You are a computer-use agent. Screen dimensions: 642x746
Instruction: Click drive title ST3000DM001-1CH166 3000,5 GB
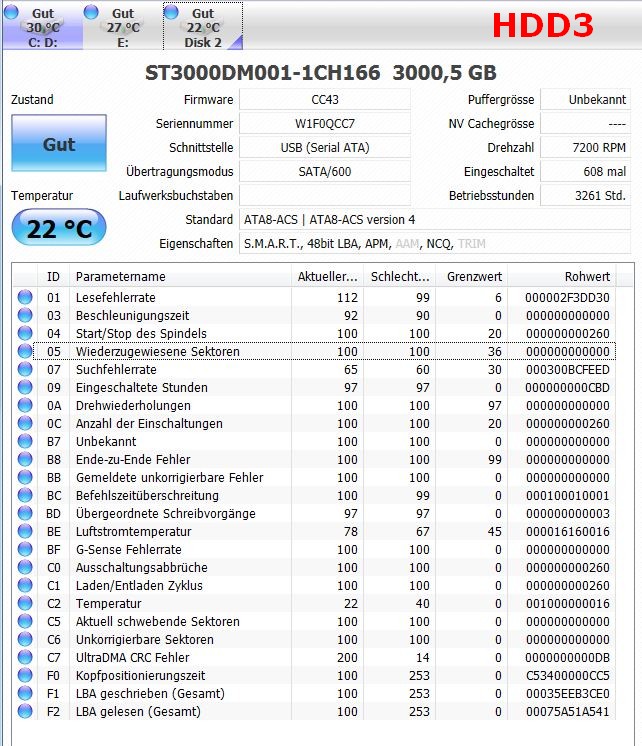[x=321, y=73]
